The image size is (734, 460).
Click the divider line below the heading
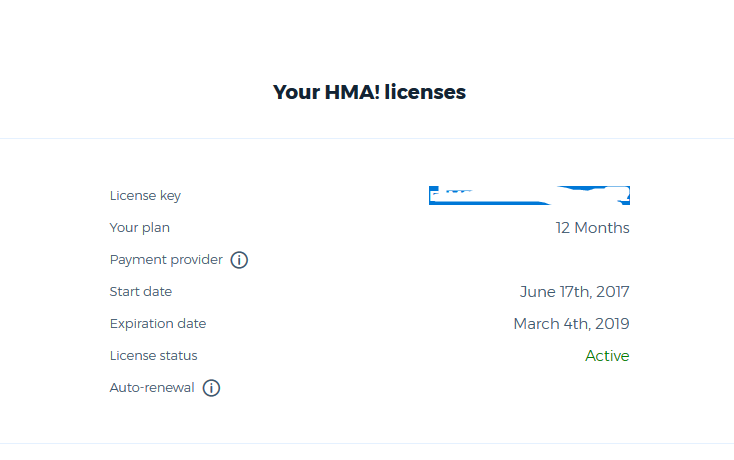[x=367, y=138]
